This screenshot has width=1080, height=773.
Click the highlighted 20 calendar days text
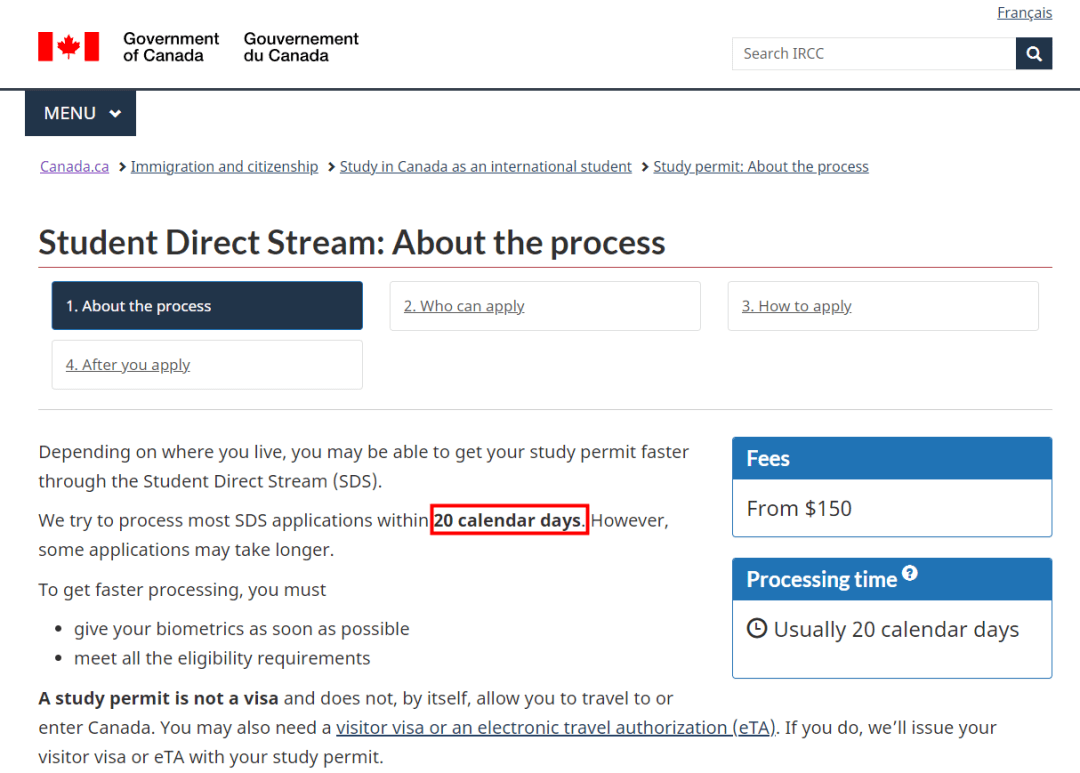[509, 520]
